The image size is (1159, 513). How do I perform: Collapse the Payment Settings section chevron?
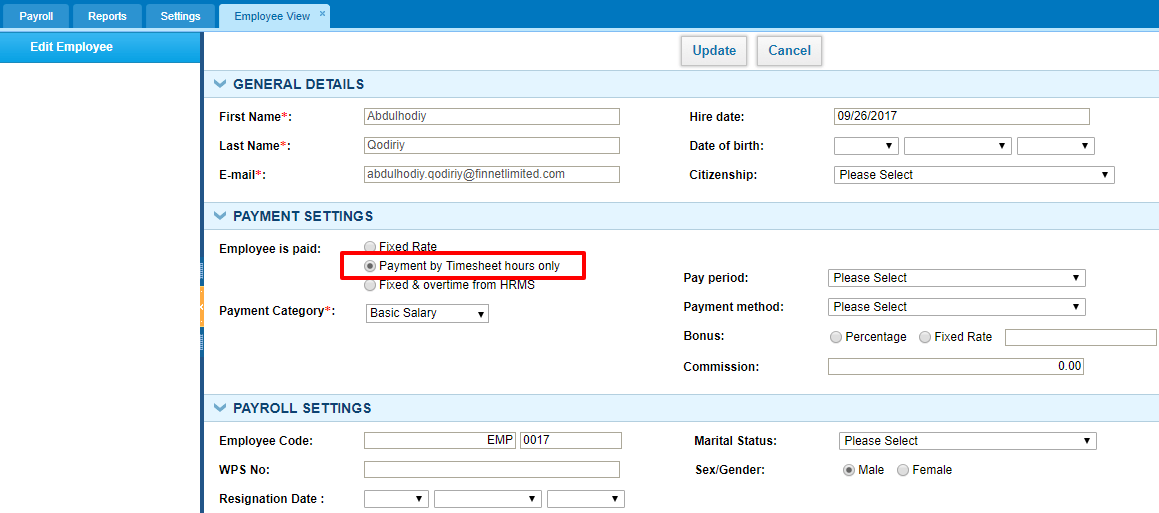[220, 216]
